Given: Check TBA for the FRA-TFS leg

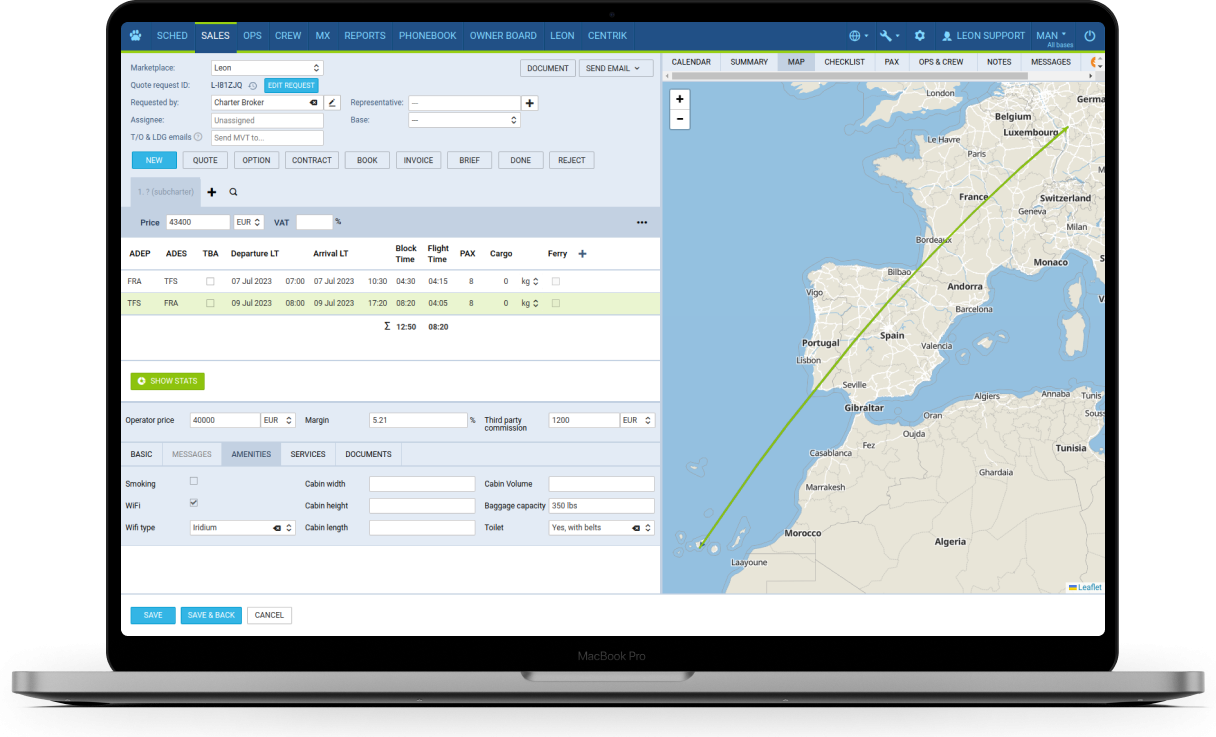Looking at the screenshot, I should [x=210, y=281].
